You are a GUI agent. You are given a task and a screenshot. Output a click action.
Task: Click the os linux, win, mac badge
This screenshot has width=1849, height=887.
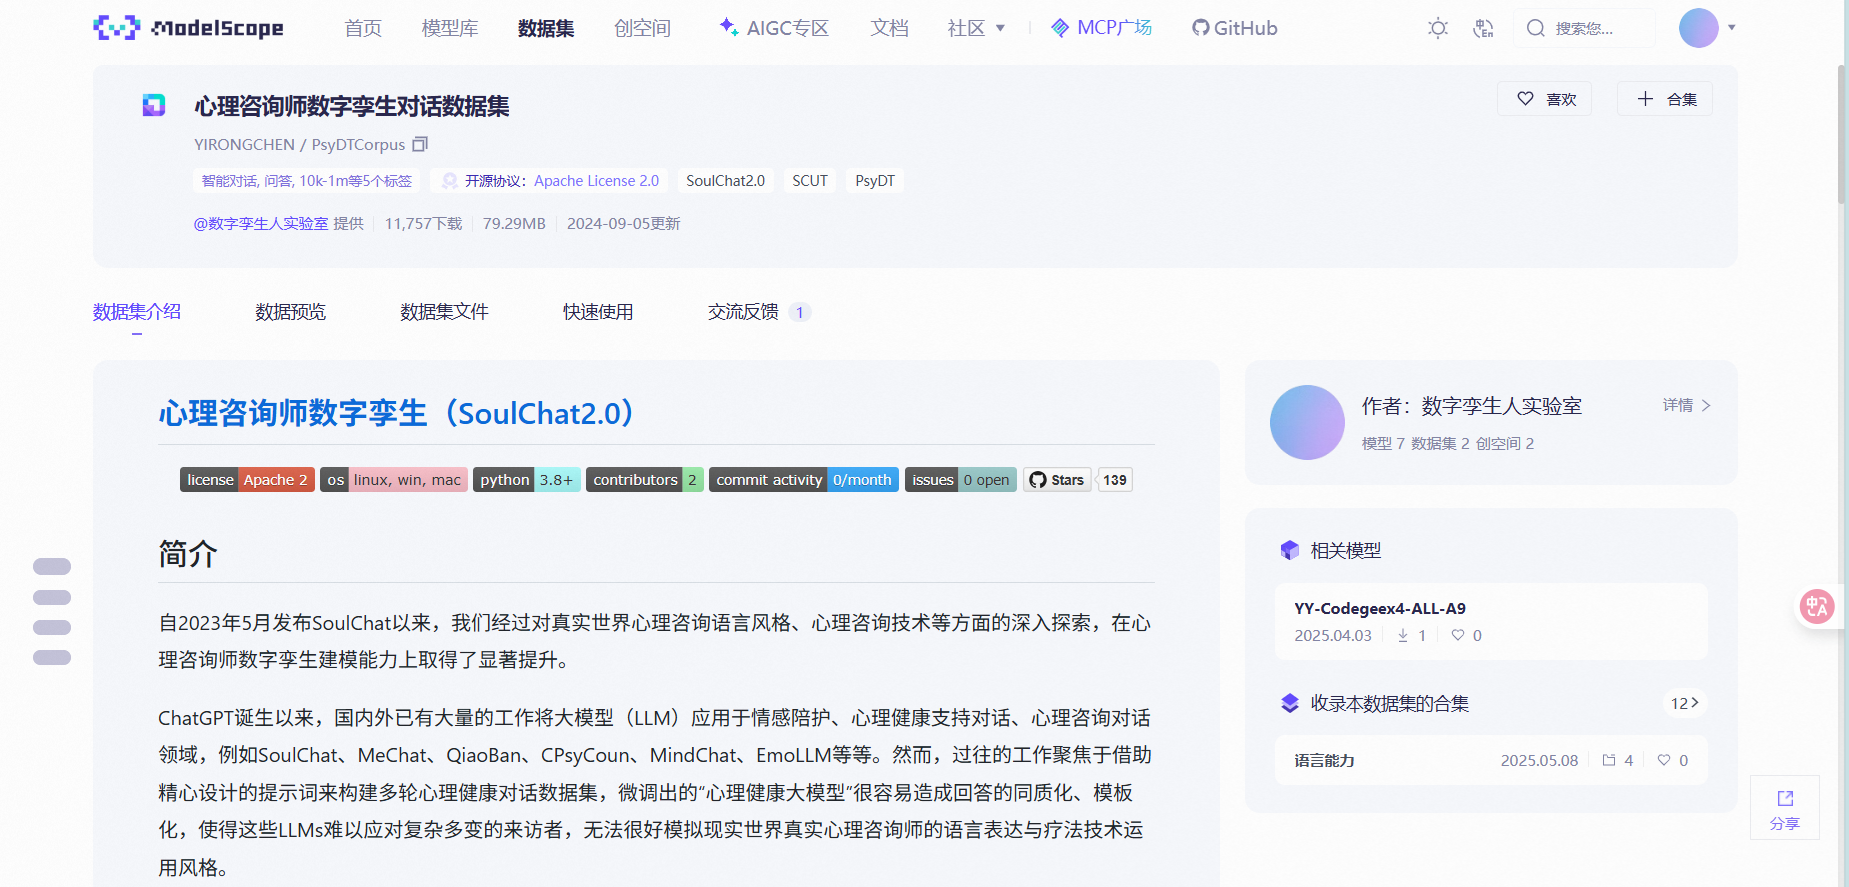394,480
